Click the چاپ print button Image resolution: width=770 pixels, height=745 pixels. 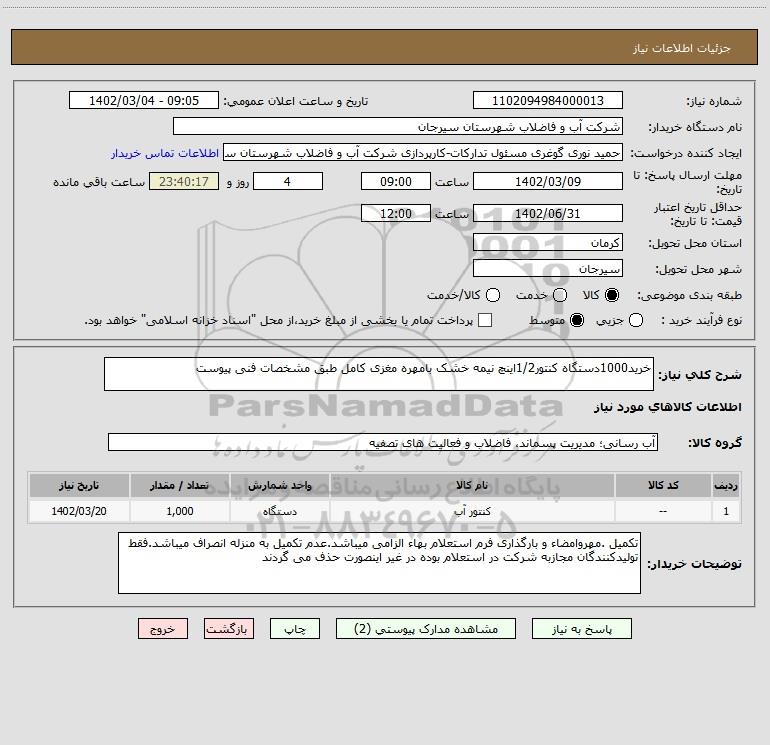pyautogui.click(x=295, y=629)
